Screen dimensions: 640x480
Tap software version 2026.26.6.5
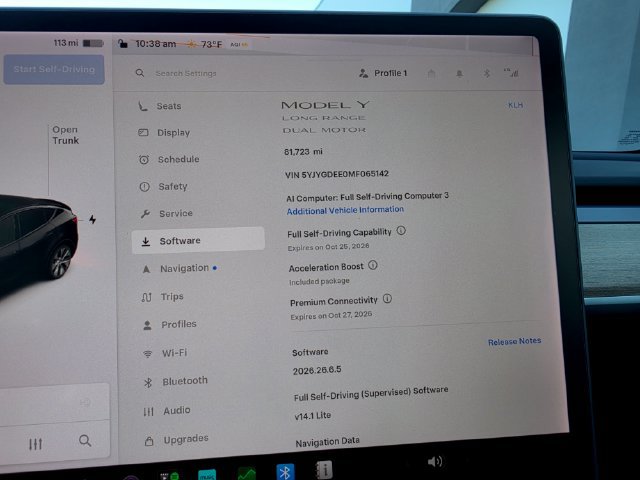317,370
